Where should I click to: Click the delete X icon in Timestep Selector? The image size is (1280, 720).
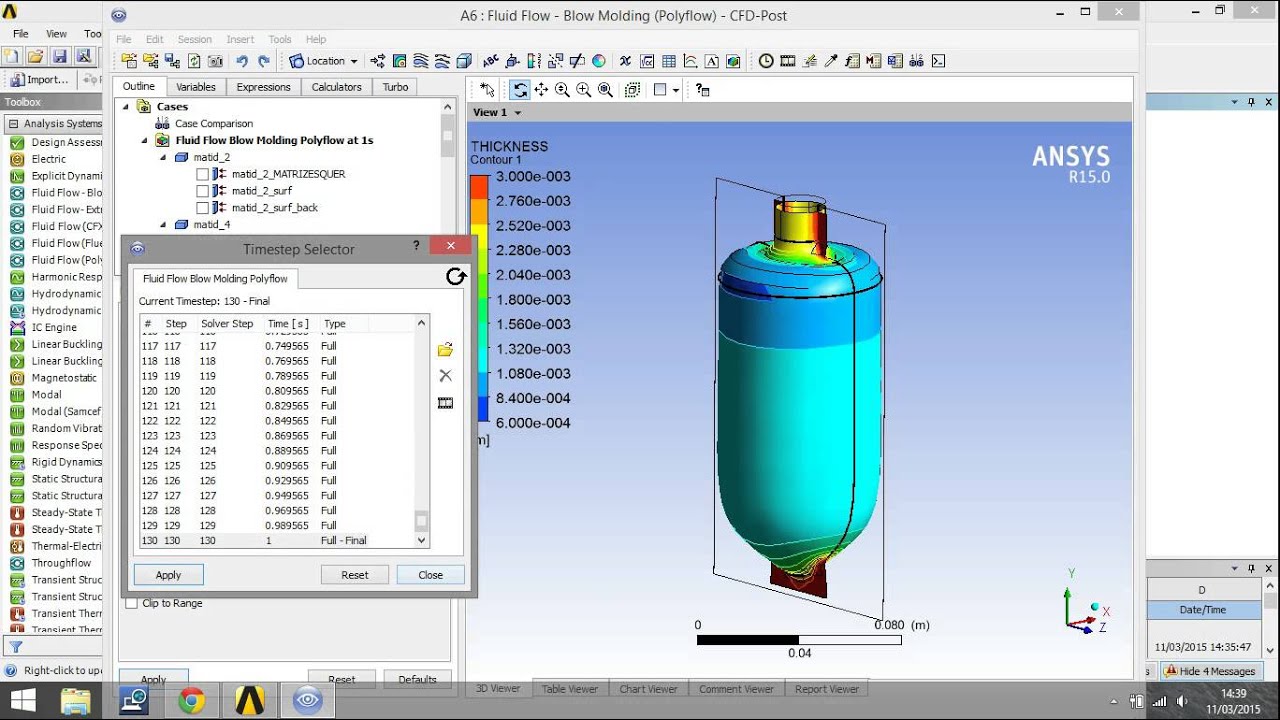click(445, 376)
